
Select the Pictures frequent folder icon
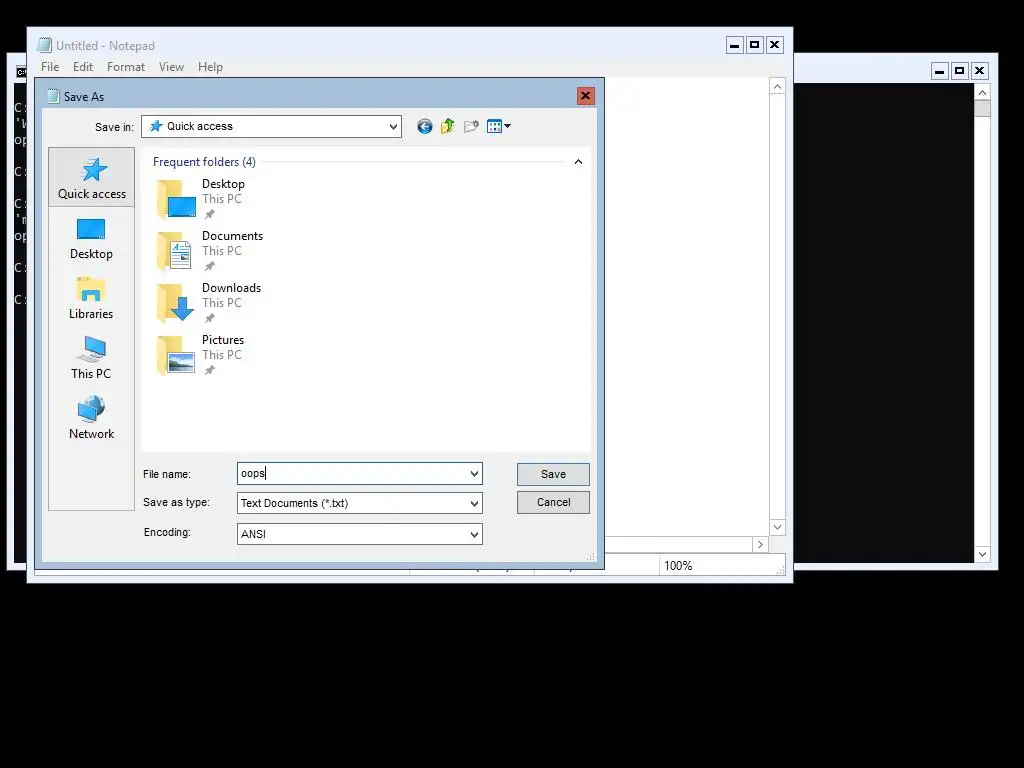click(x=176, y=355)
